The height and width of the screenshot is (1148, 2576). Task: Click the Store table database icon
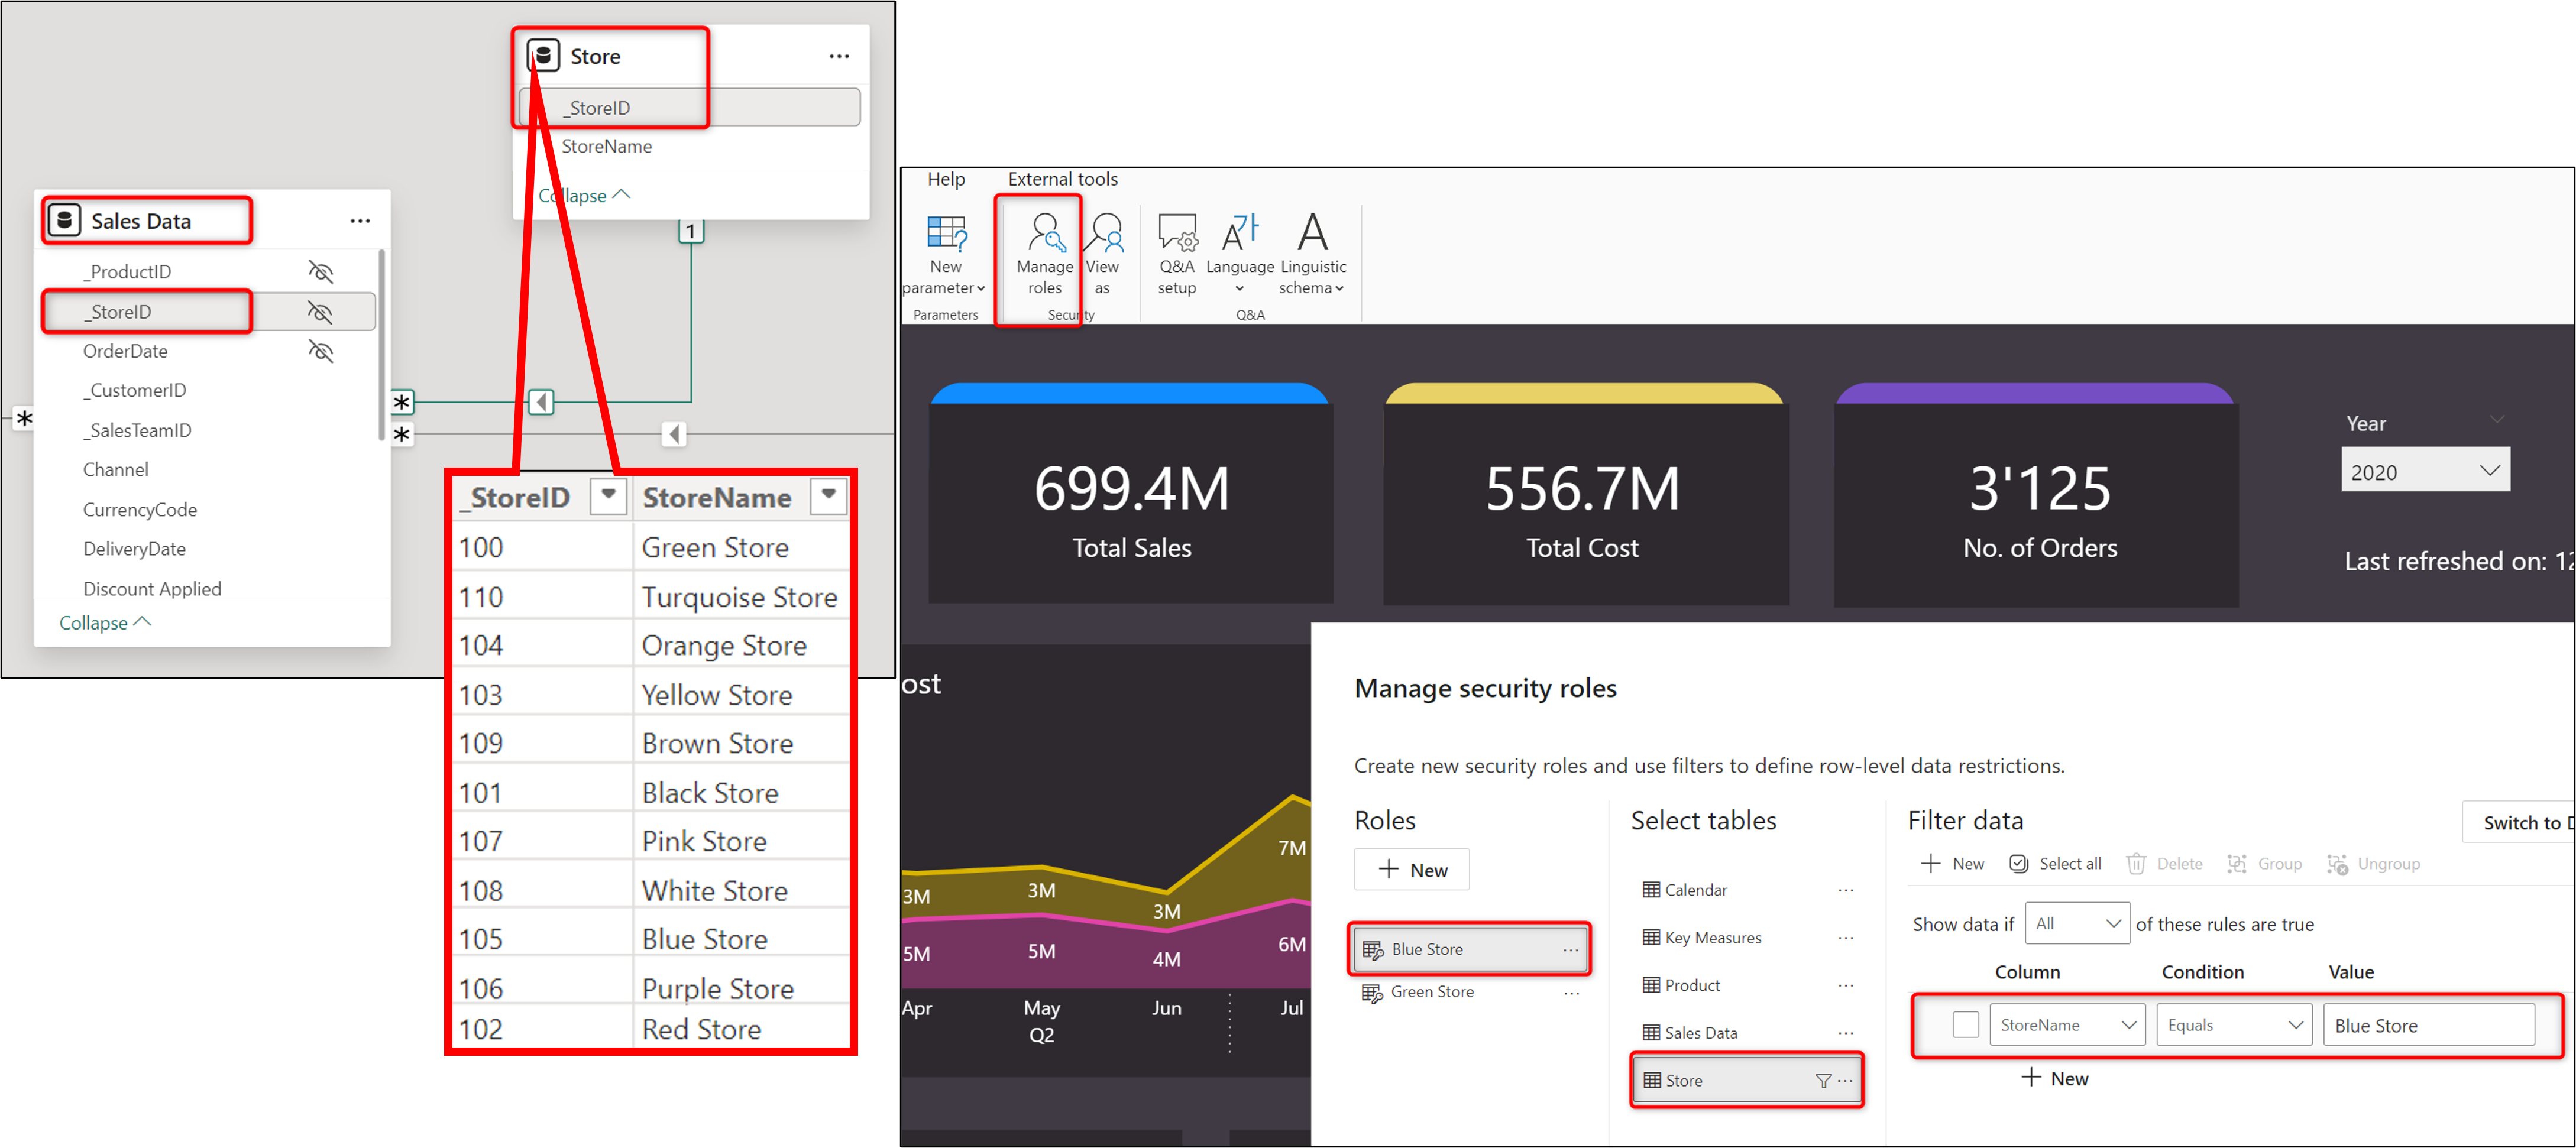coord(543,55)
